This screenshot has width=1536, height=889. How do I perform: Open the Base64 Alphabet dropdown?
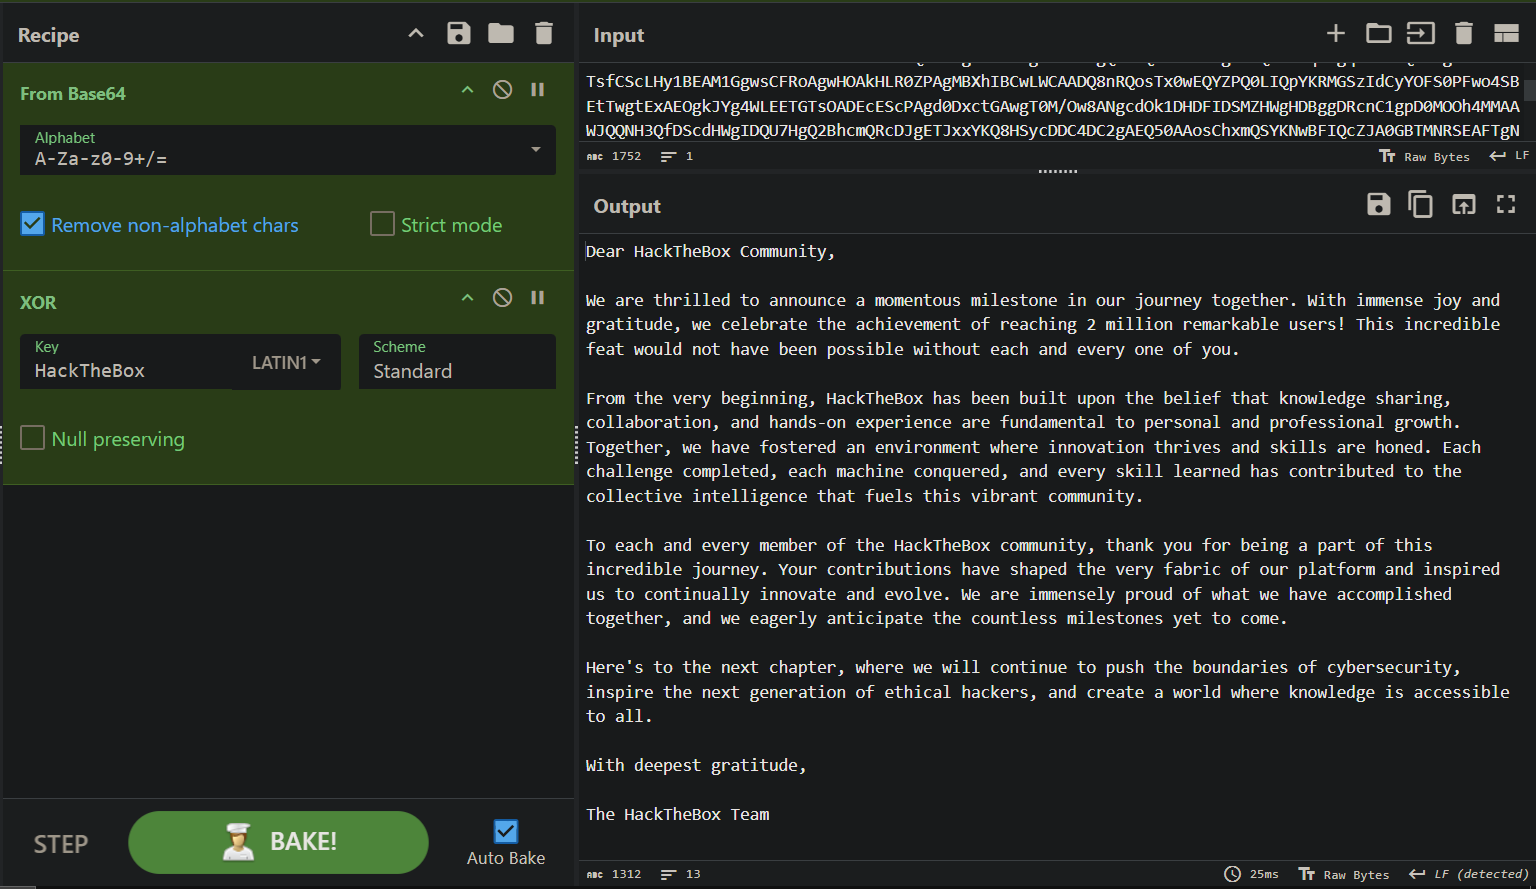pos(536,150)
